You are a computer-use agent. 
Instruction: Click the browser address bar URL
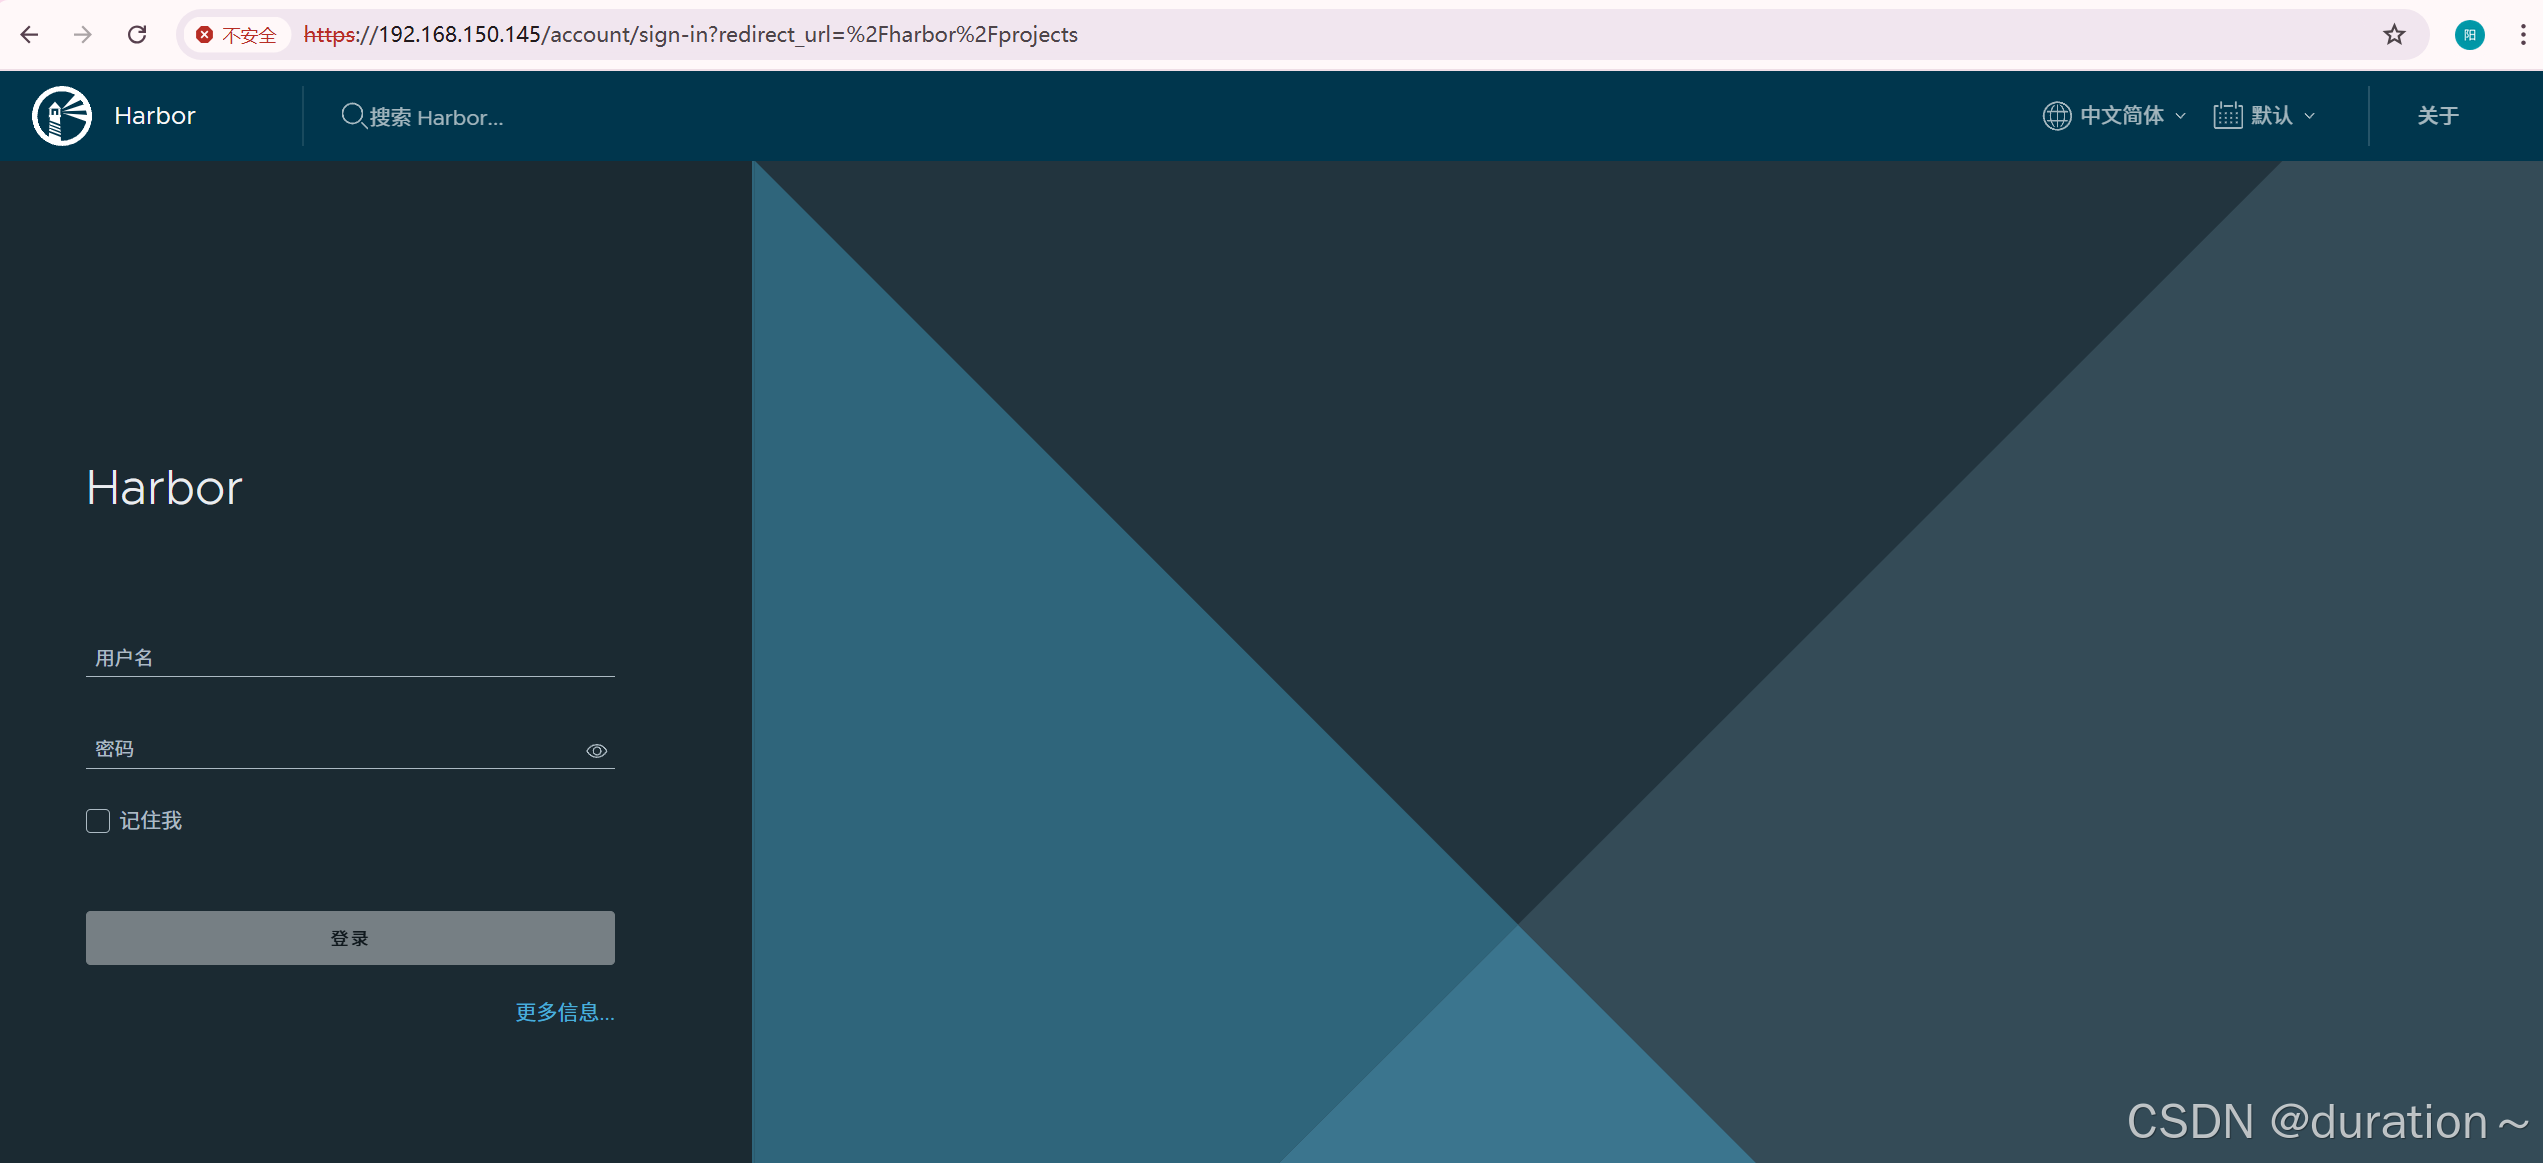coord(690,35)
